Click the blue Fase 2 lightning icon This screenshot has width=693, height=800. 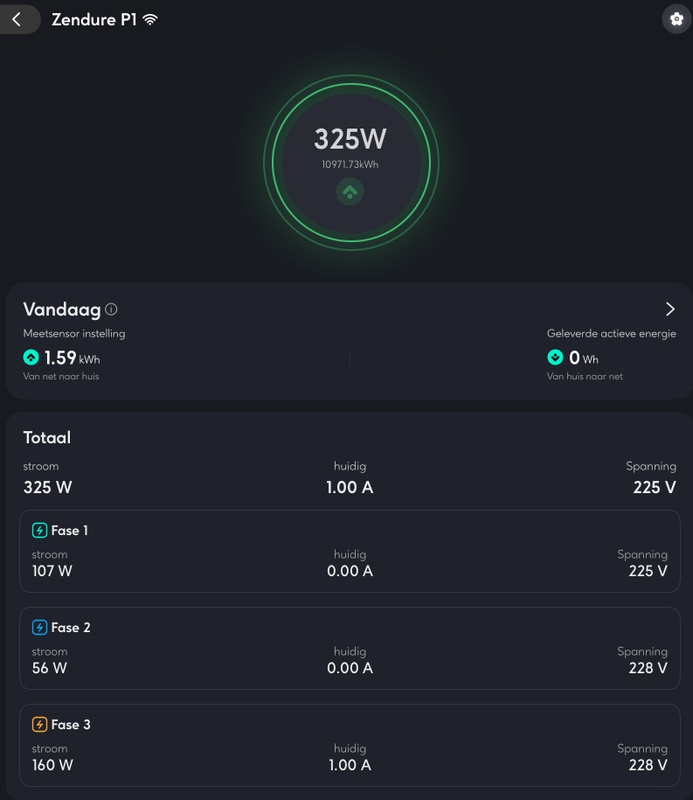click(39, 627)
